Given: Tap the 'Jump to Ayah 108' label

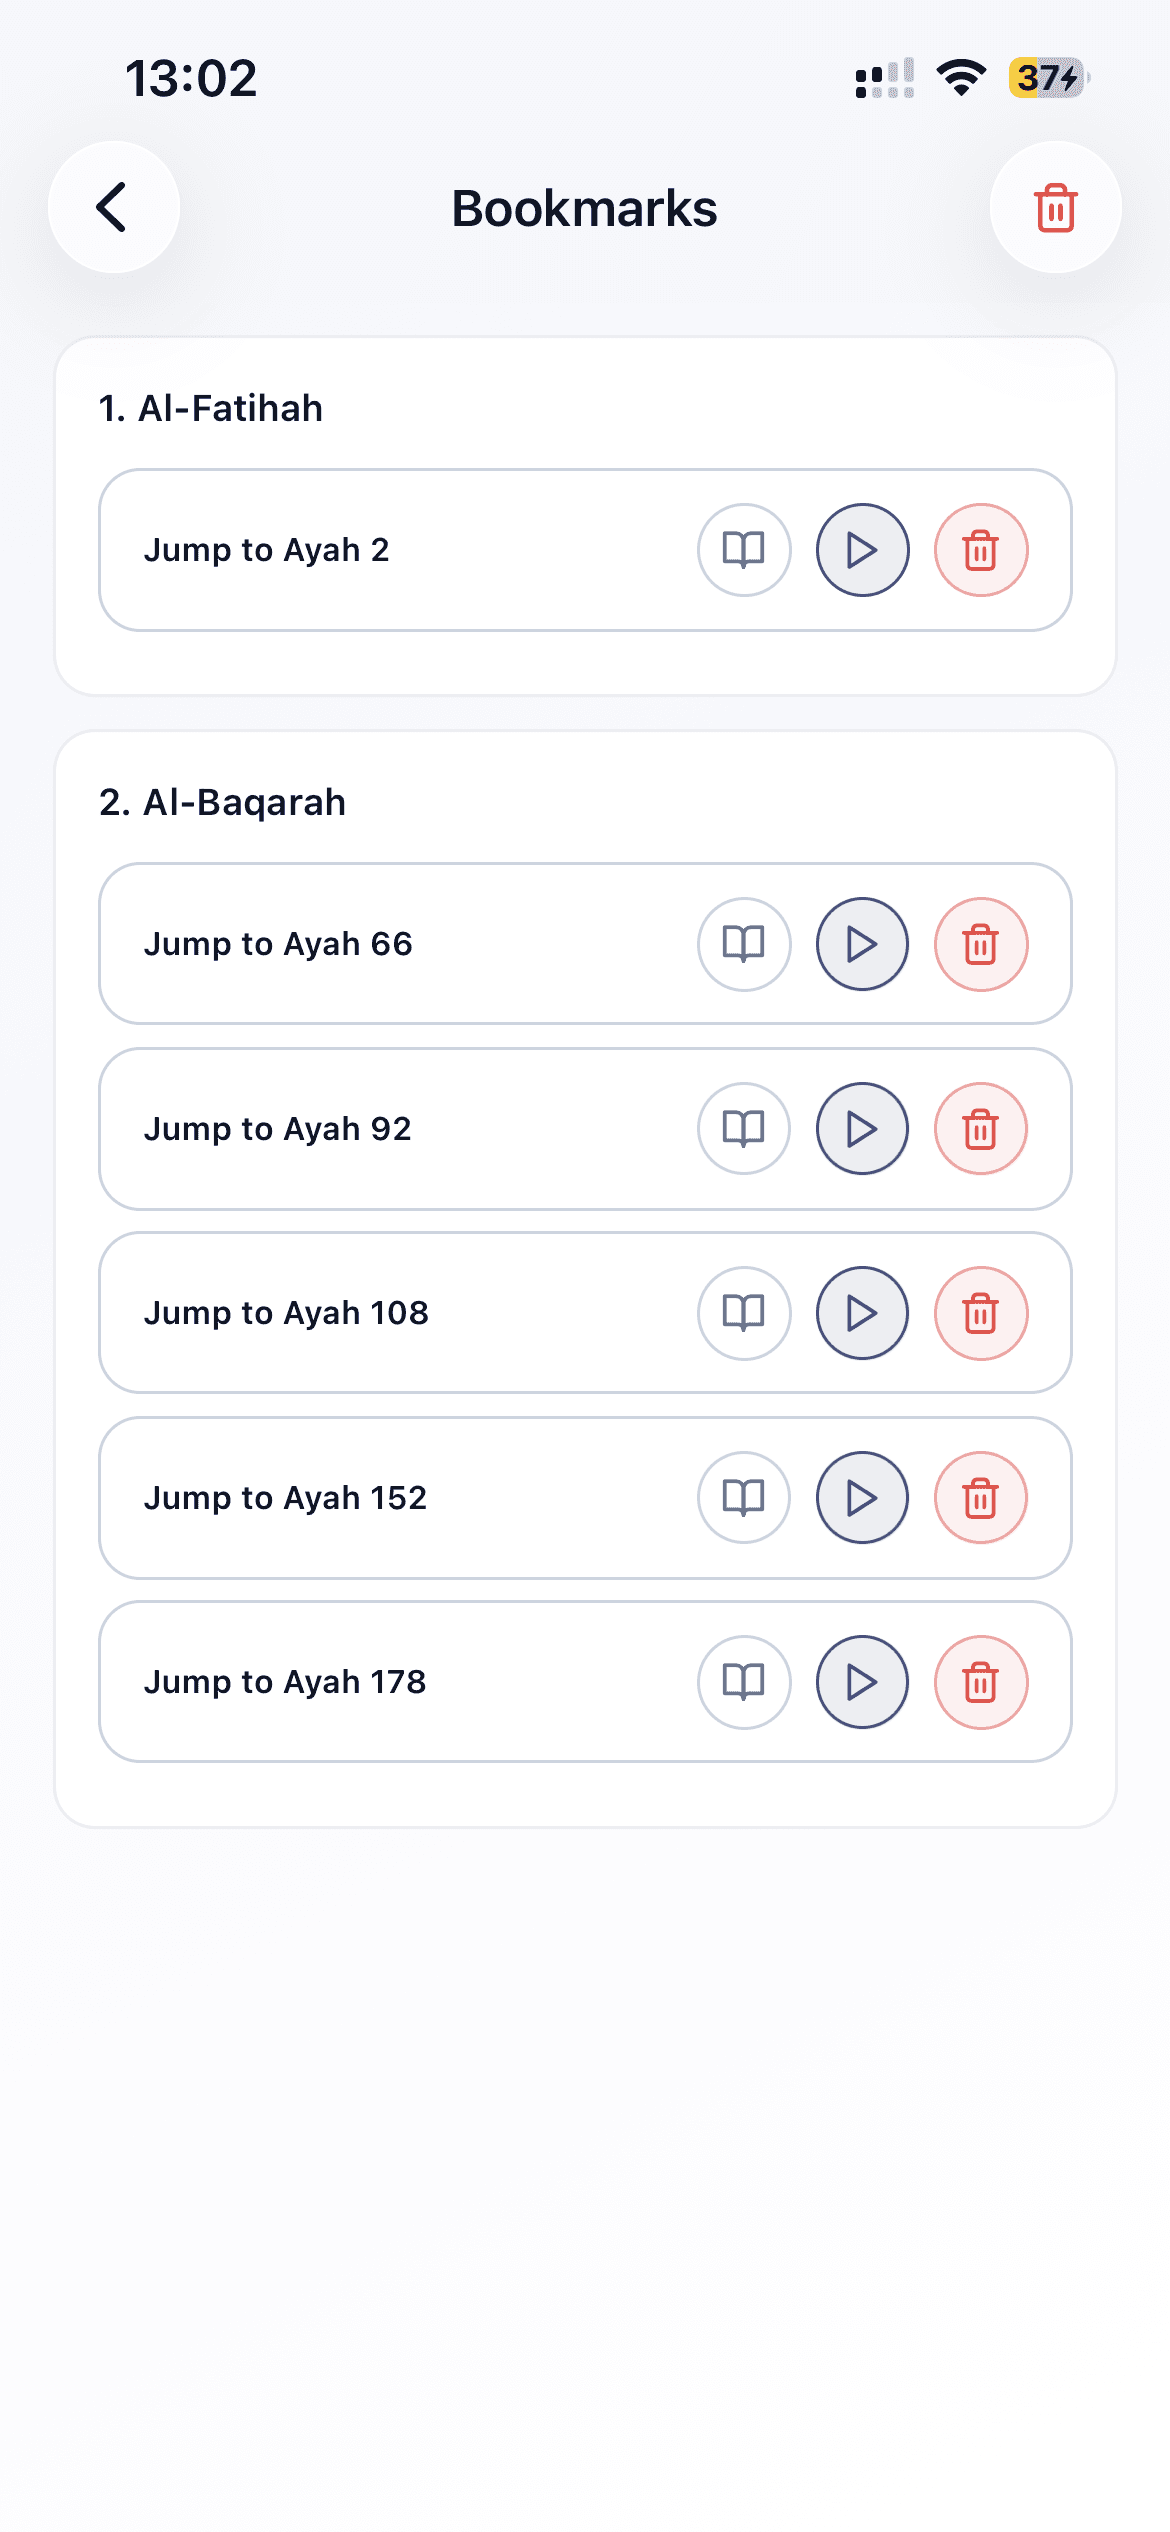Looking at the screenshot, I should 286,1313.
